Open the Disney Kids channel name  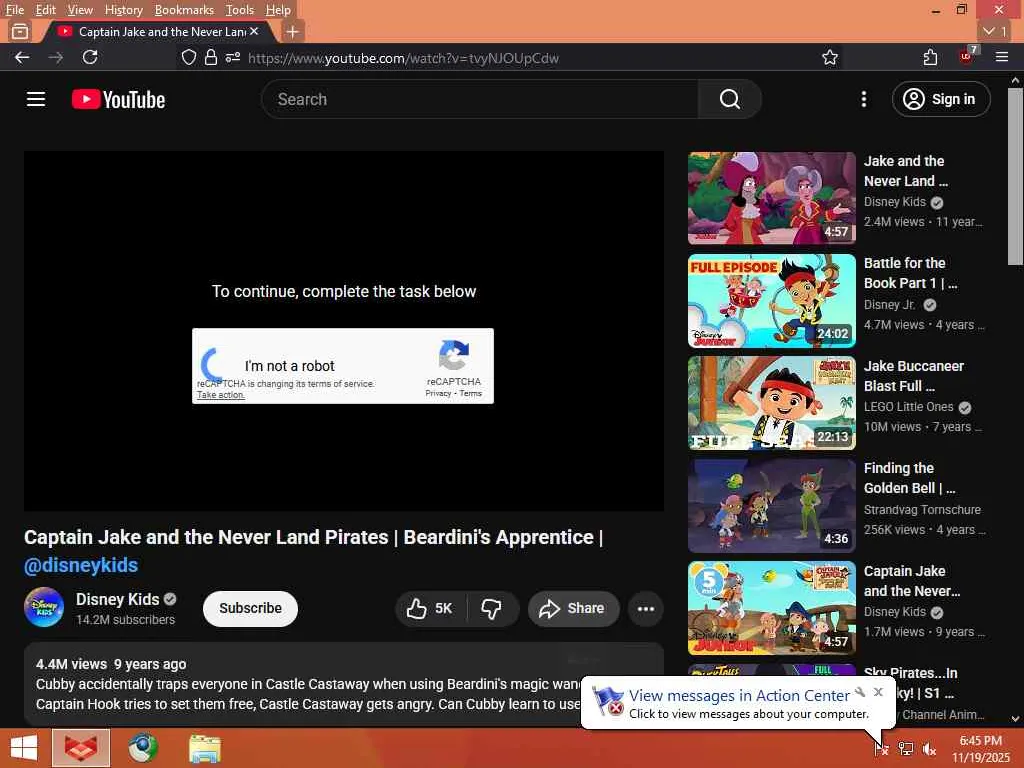pos(118,600)
